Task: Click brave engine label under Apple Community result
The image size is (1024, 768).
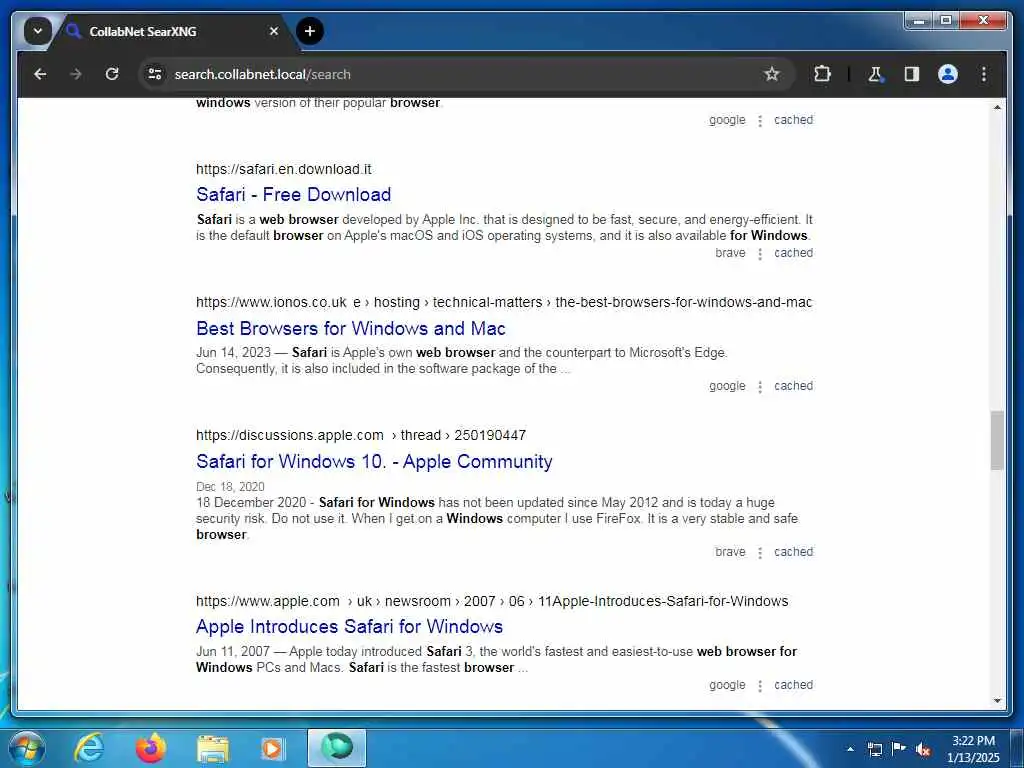Action: 730,552
